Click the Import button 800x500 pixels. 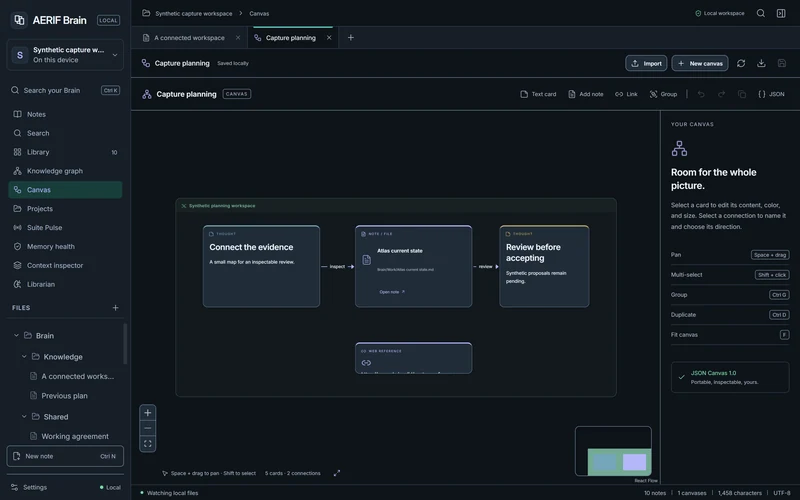click(646, 63)
